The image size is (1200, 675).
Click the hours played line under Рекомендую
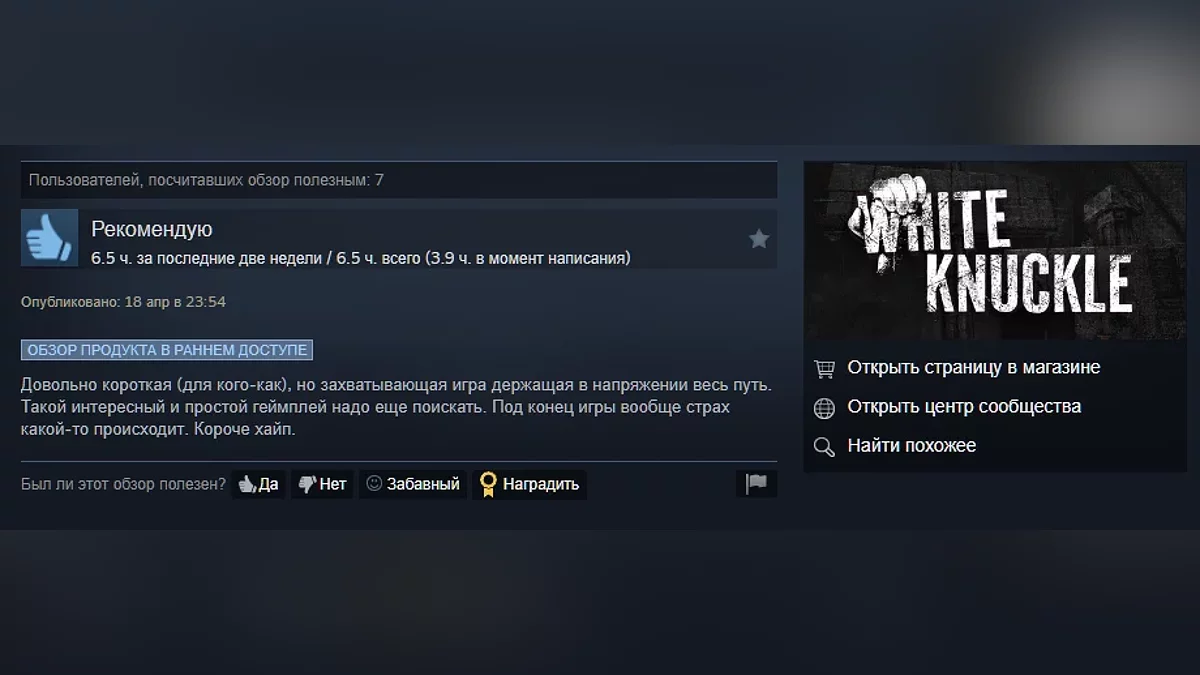point(361,258)
